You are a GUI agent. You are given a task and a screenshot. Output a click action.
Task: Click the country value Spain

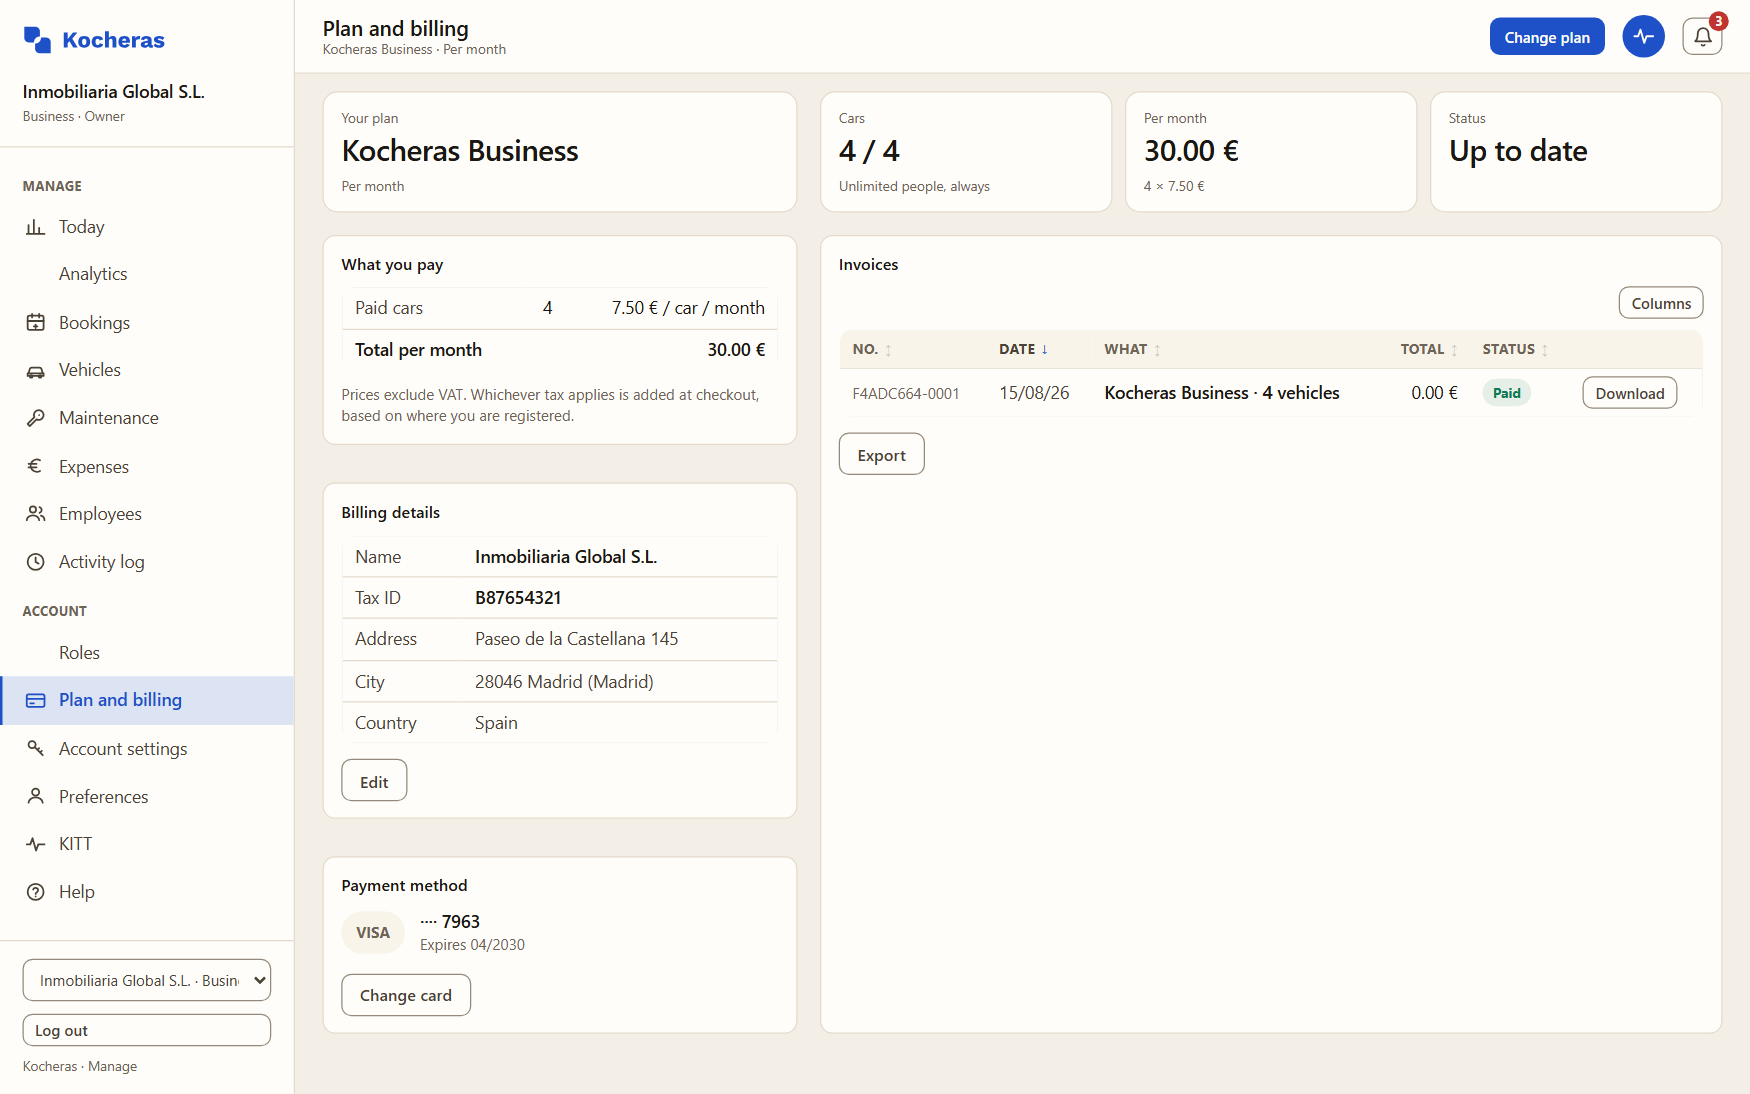(496, 723)
